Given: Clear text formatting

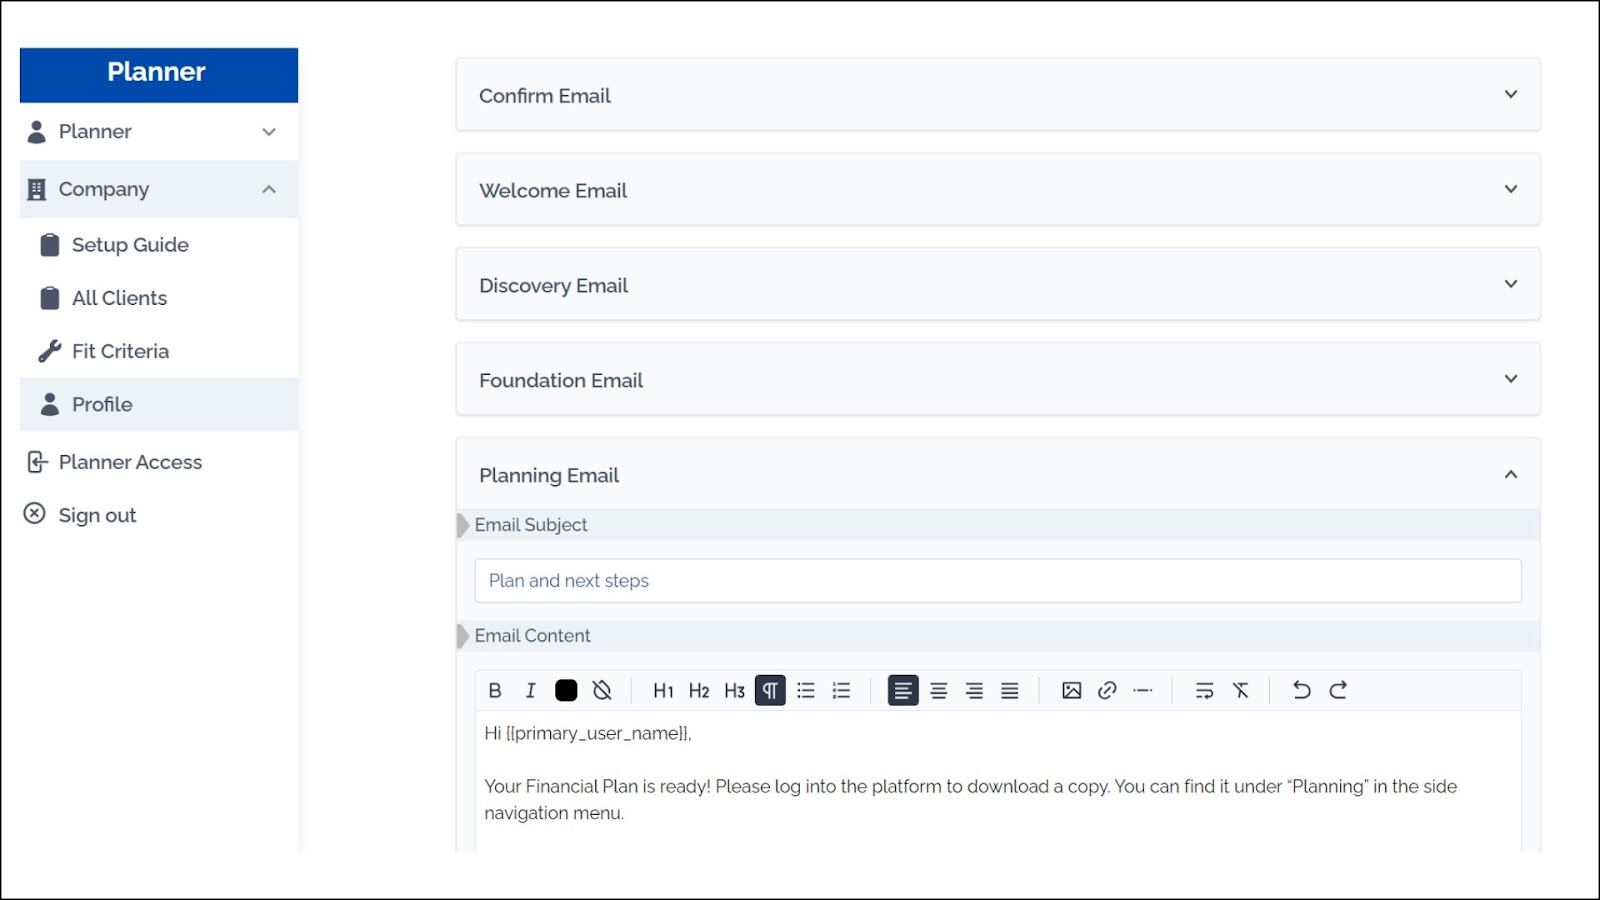Looking at the screenshot, I should [x=1241, y=690].
